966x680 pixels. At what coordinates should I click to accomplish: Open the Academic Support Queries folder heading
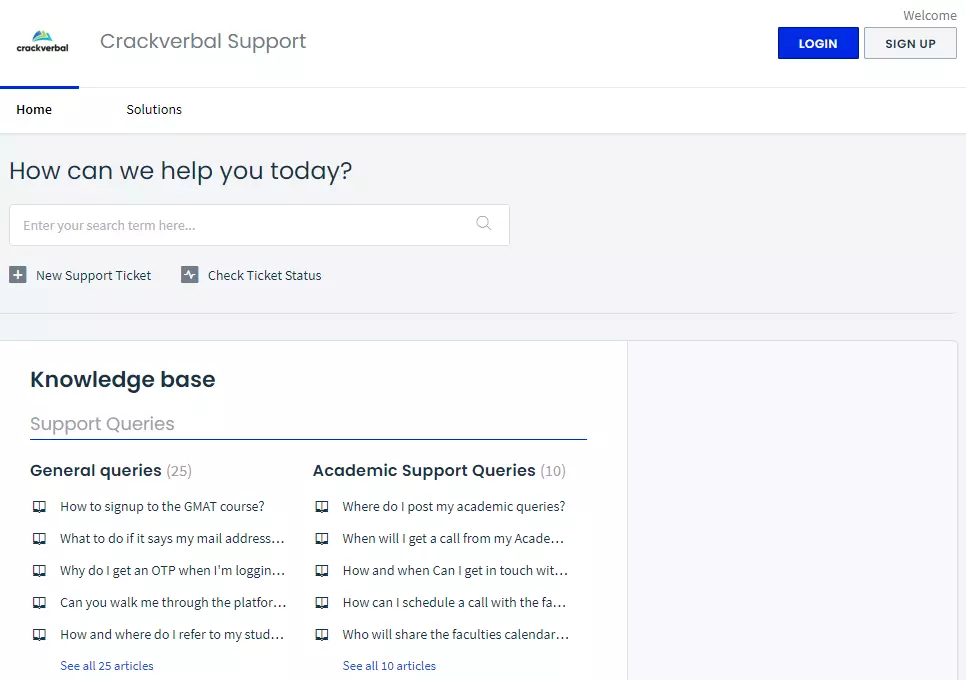point(424,471)
